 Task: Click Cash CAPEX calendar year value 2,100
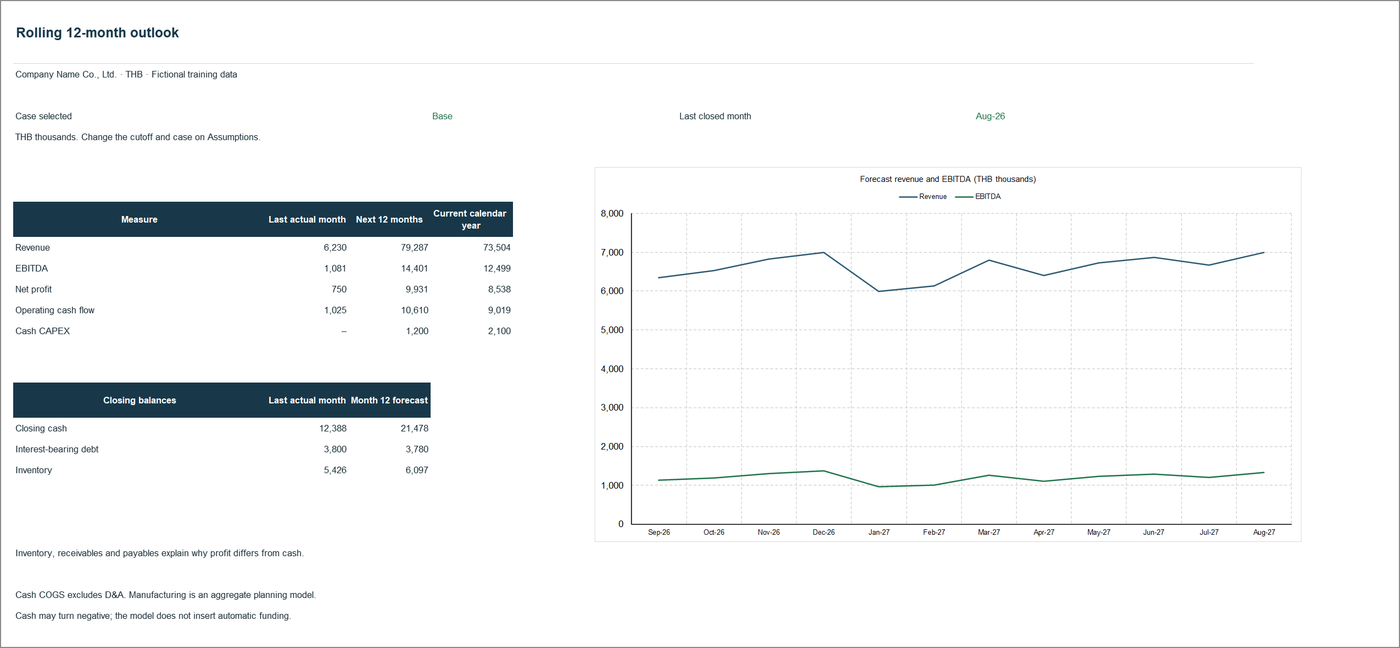pyautogui.click(x=499, y=331)
